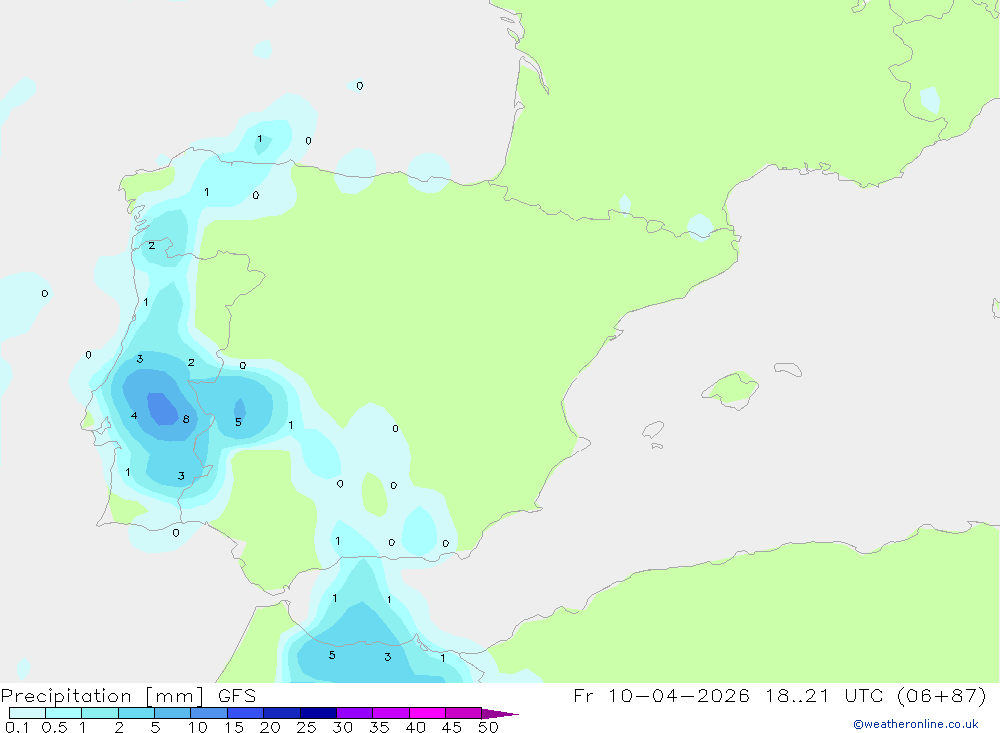Click the 'GFS' model label
1000x733 pixels.
click(x=237, y=695)
